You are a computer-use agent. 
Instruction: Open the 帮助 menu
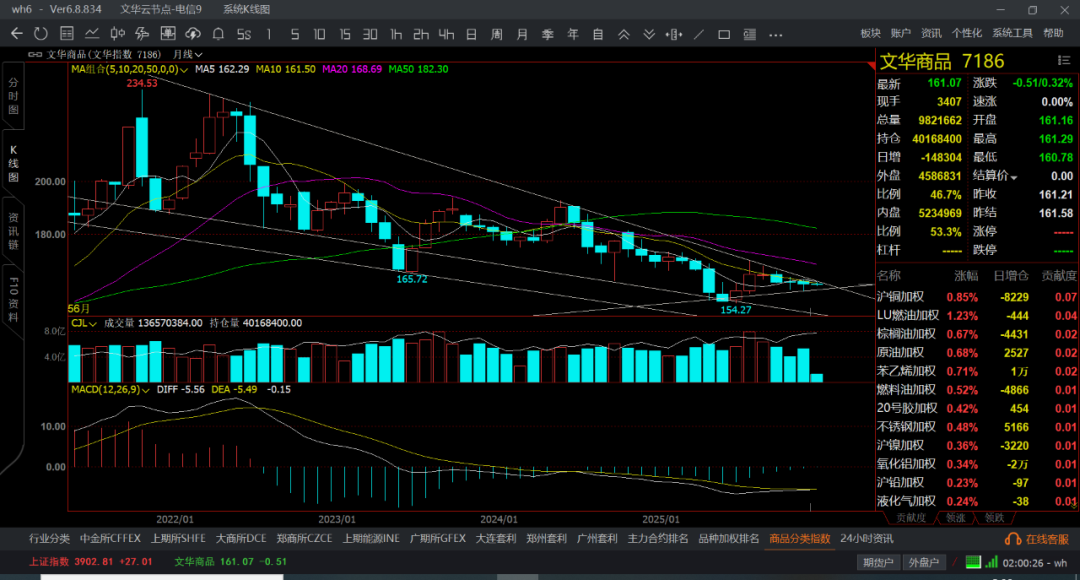[1053, 33]
